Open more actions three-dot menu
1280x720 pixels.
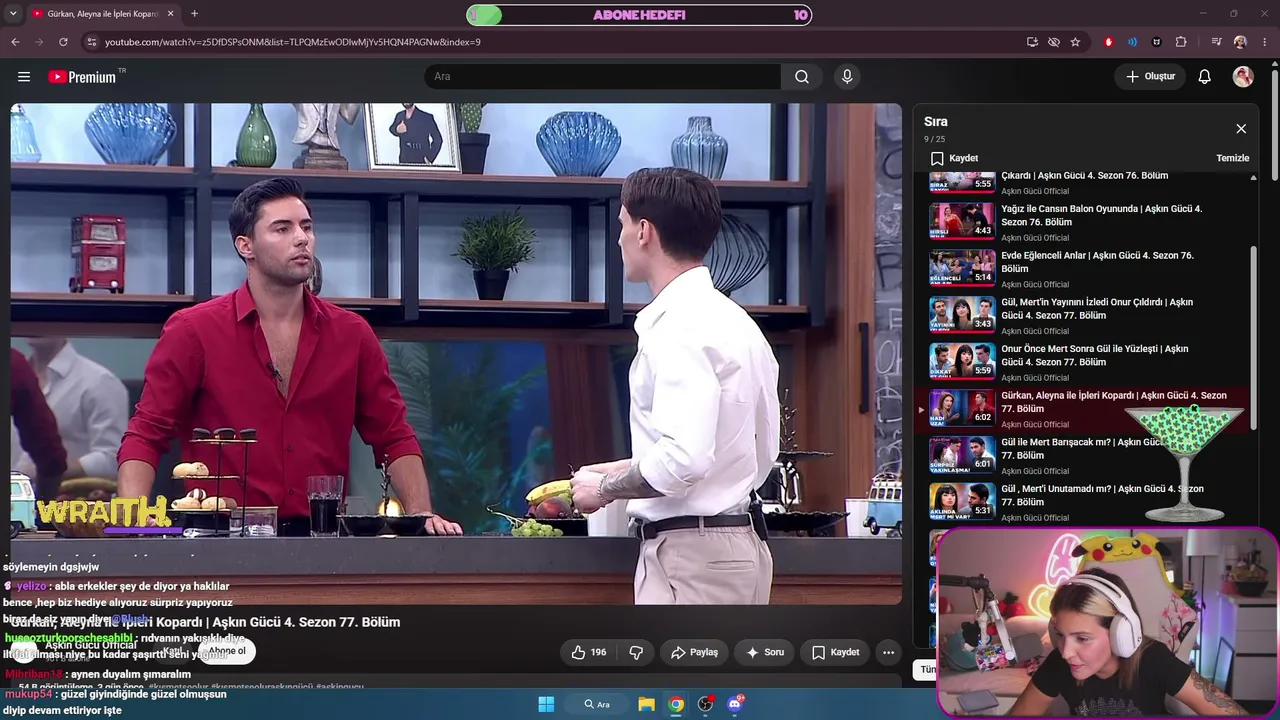888,652
